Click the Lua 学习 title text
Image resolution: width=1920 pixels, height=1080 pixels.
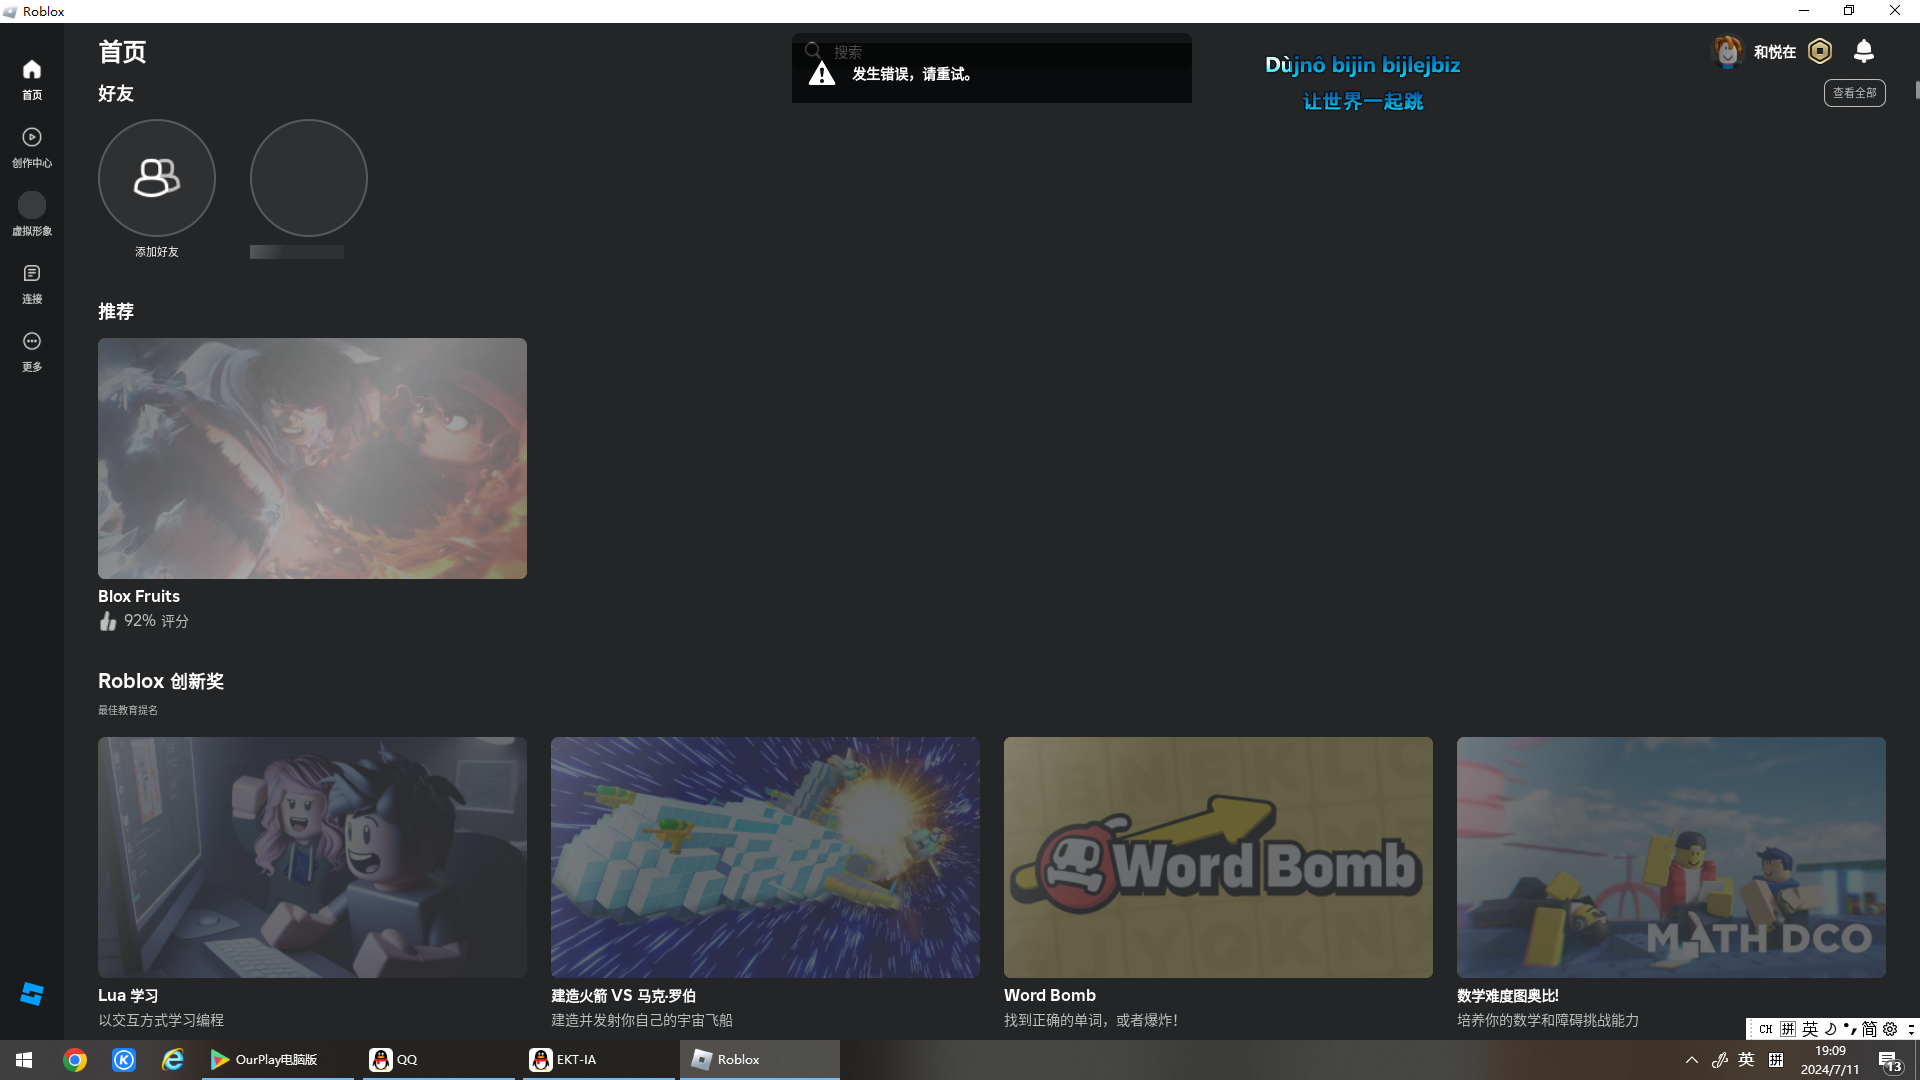pyautogui.click(x=128, y=995)
